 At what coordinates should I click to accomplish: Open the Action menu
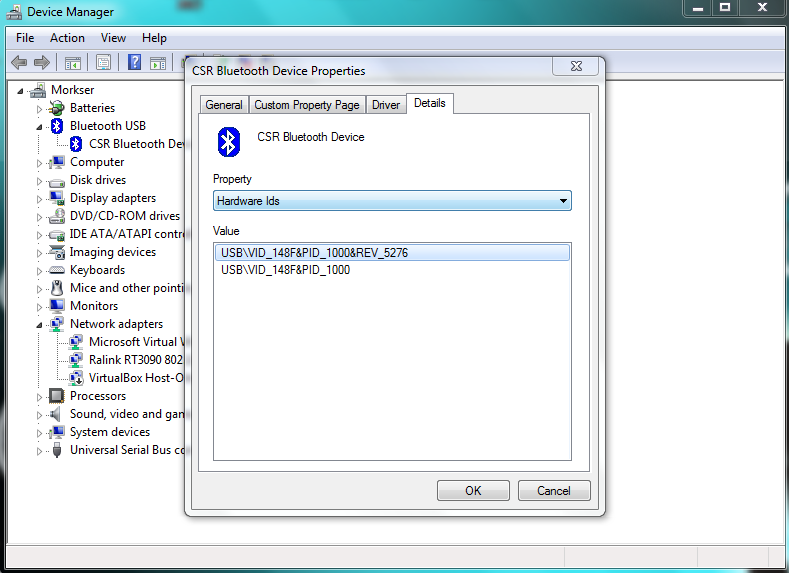[67, 38]
